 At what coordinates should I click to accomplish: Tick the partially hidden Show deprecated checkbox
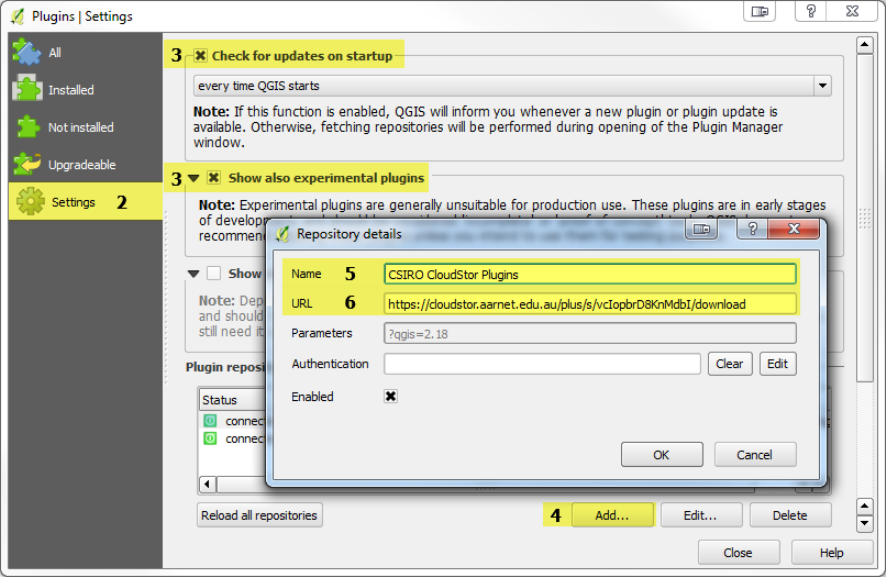pos(214,274)
